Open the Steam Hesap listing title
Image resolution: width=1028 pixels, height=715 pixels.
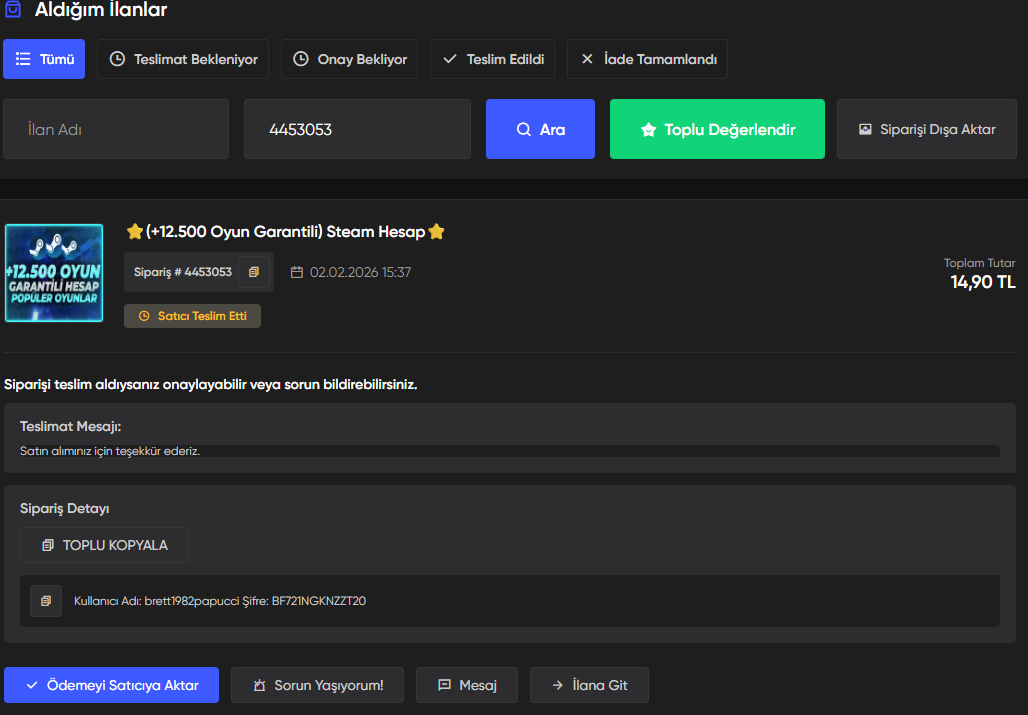point(285,231)
